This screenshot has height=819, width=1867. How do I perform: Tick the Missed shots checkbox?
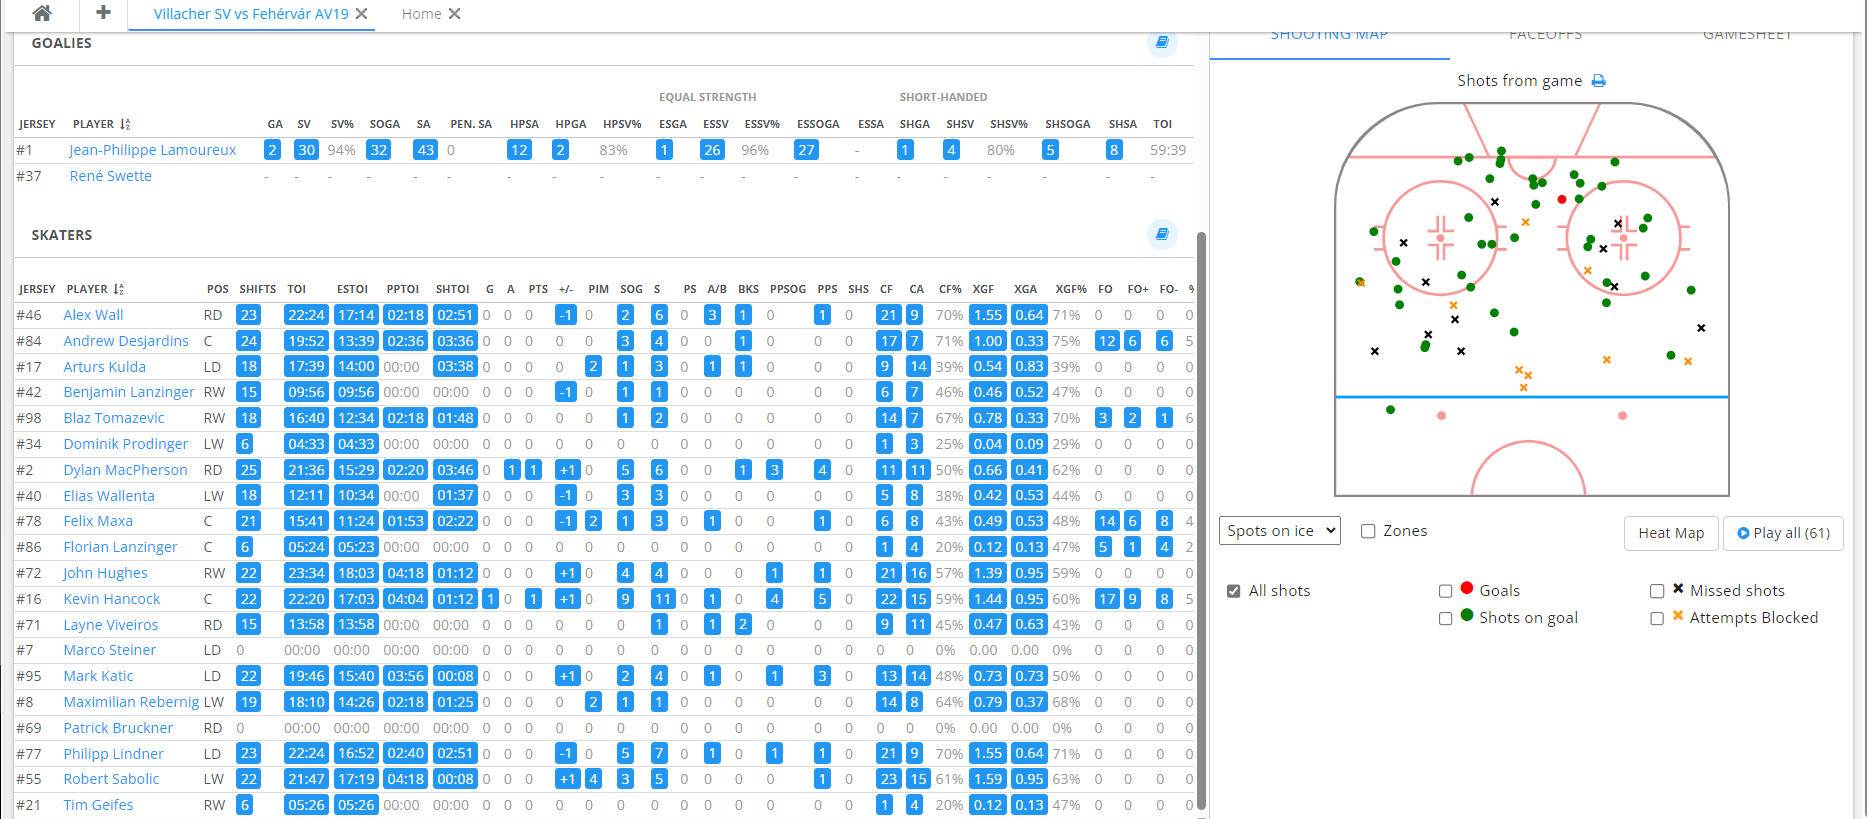point(1657,591)
